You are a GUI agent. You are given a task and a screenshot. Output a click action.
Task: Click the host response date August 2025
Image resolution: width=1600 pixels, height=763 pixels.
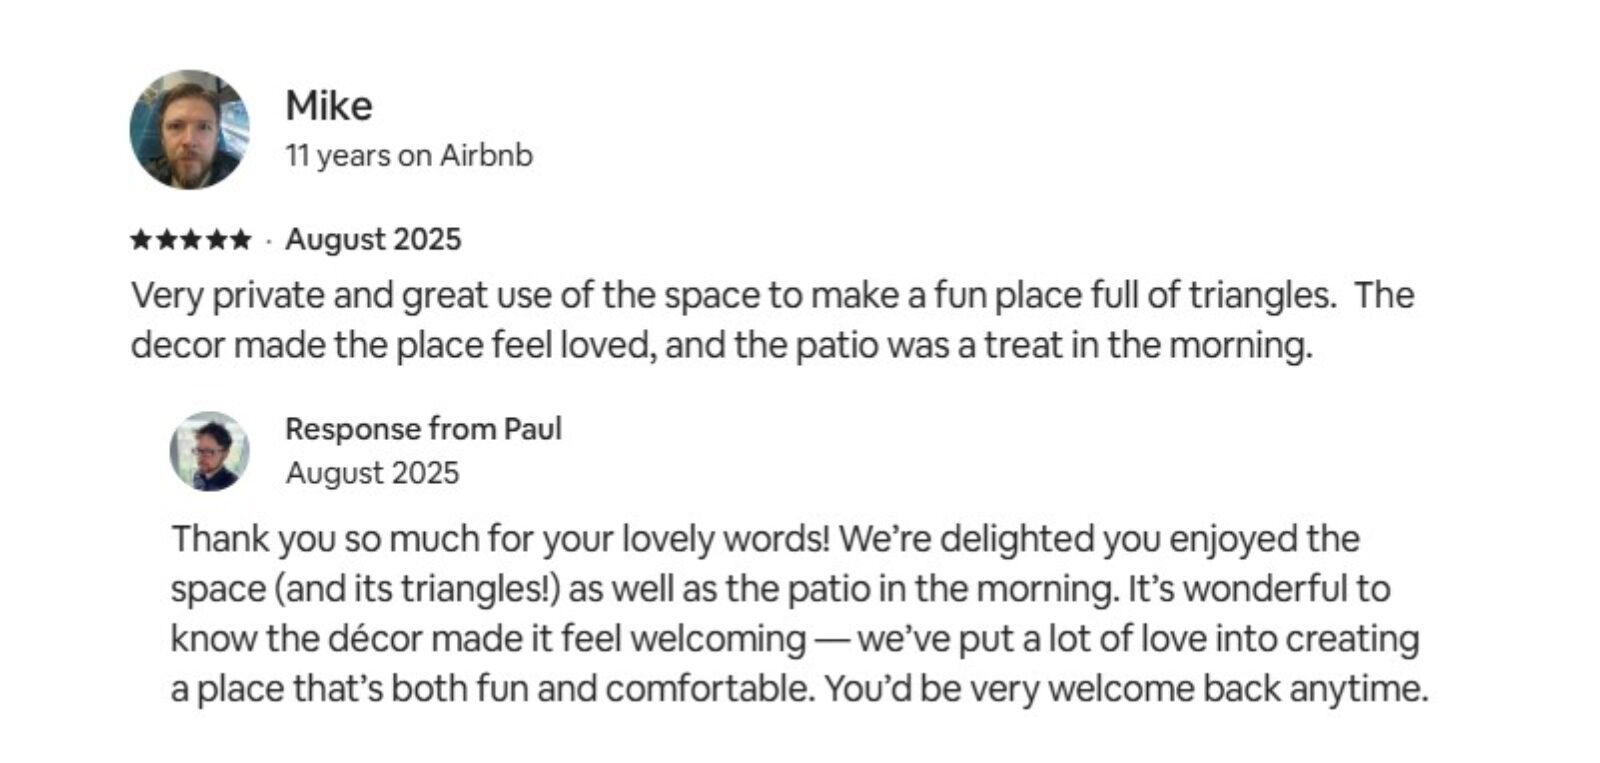372,472
